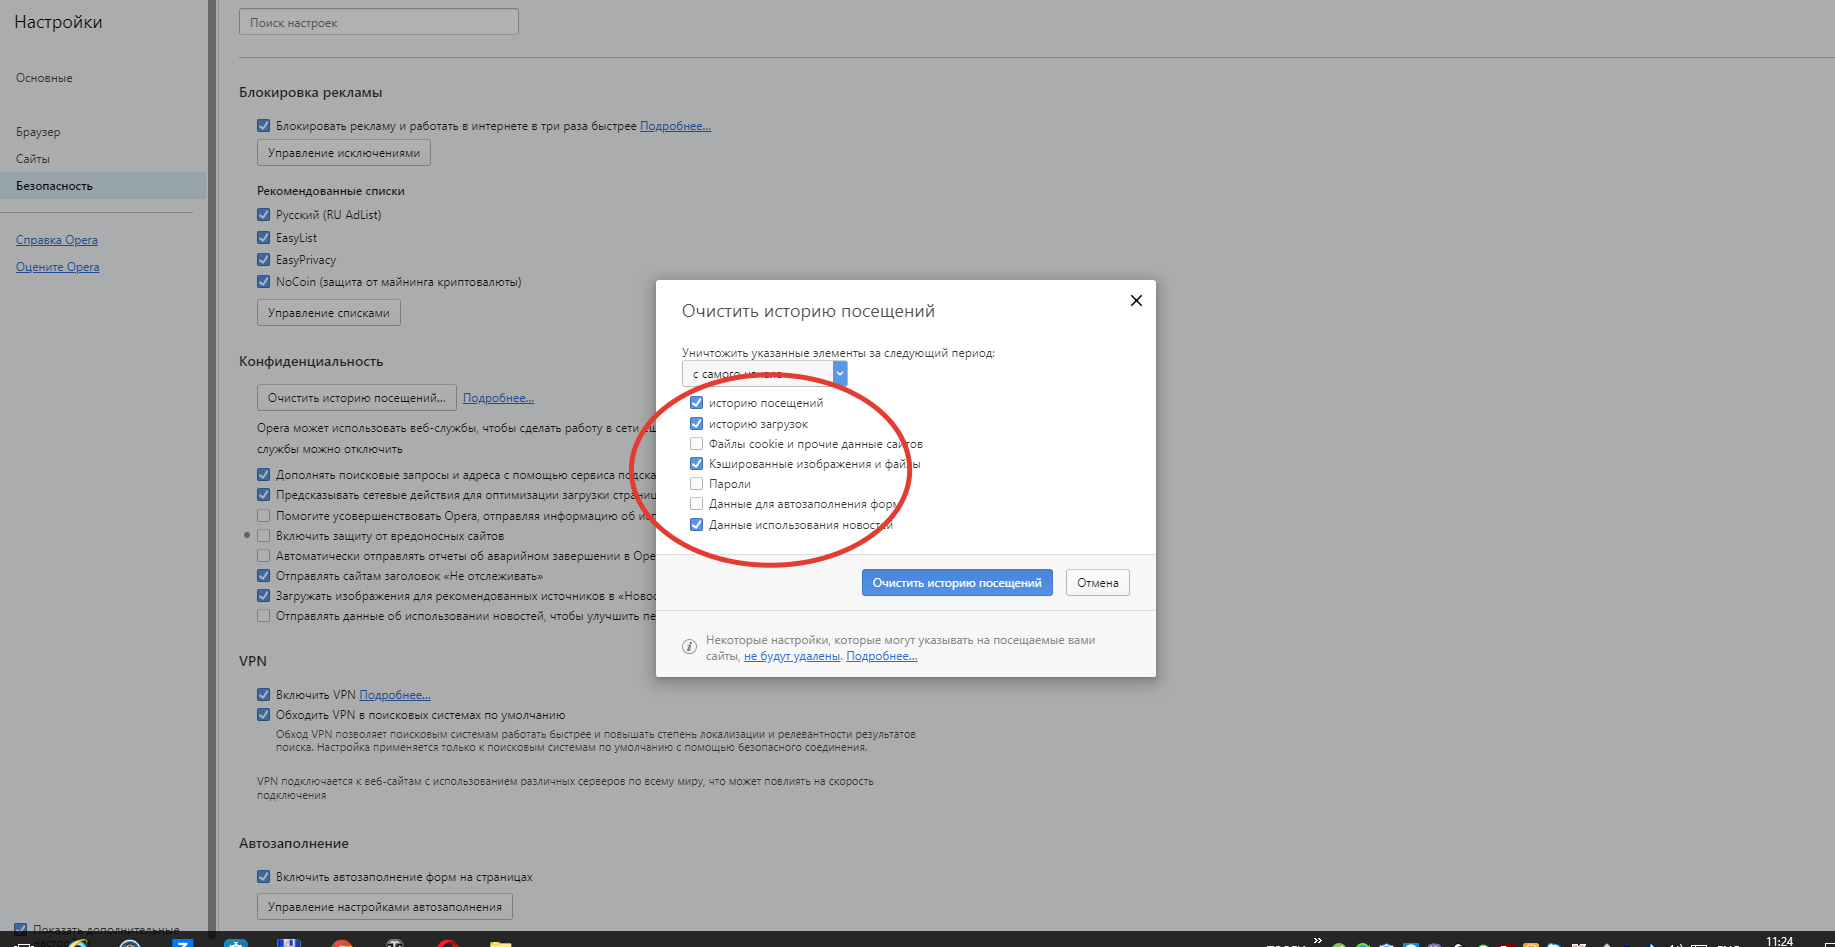Open 'Справка Opera' link
The height and width of the screenshot is (947, 1835).
click(x=57, y=240)
